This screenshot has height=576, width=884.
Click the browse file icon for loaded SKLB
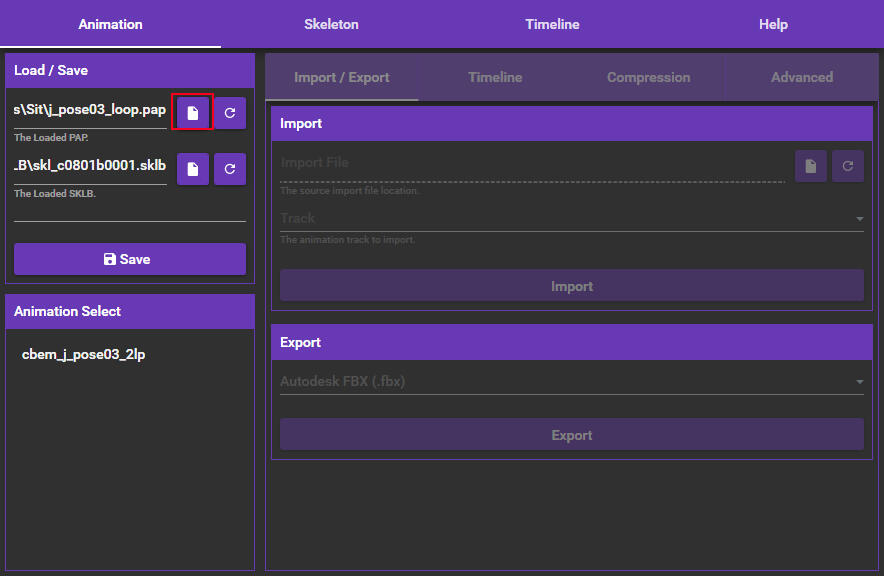193,169
